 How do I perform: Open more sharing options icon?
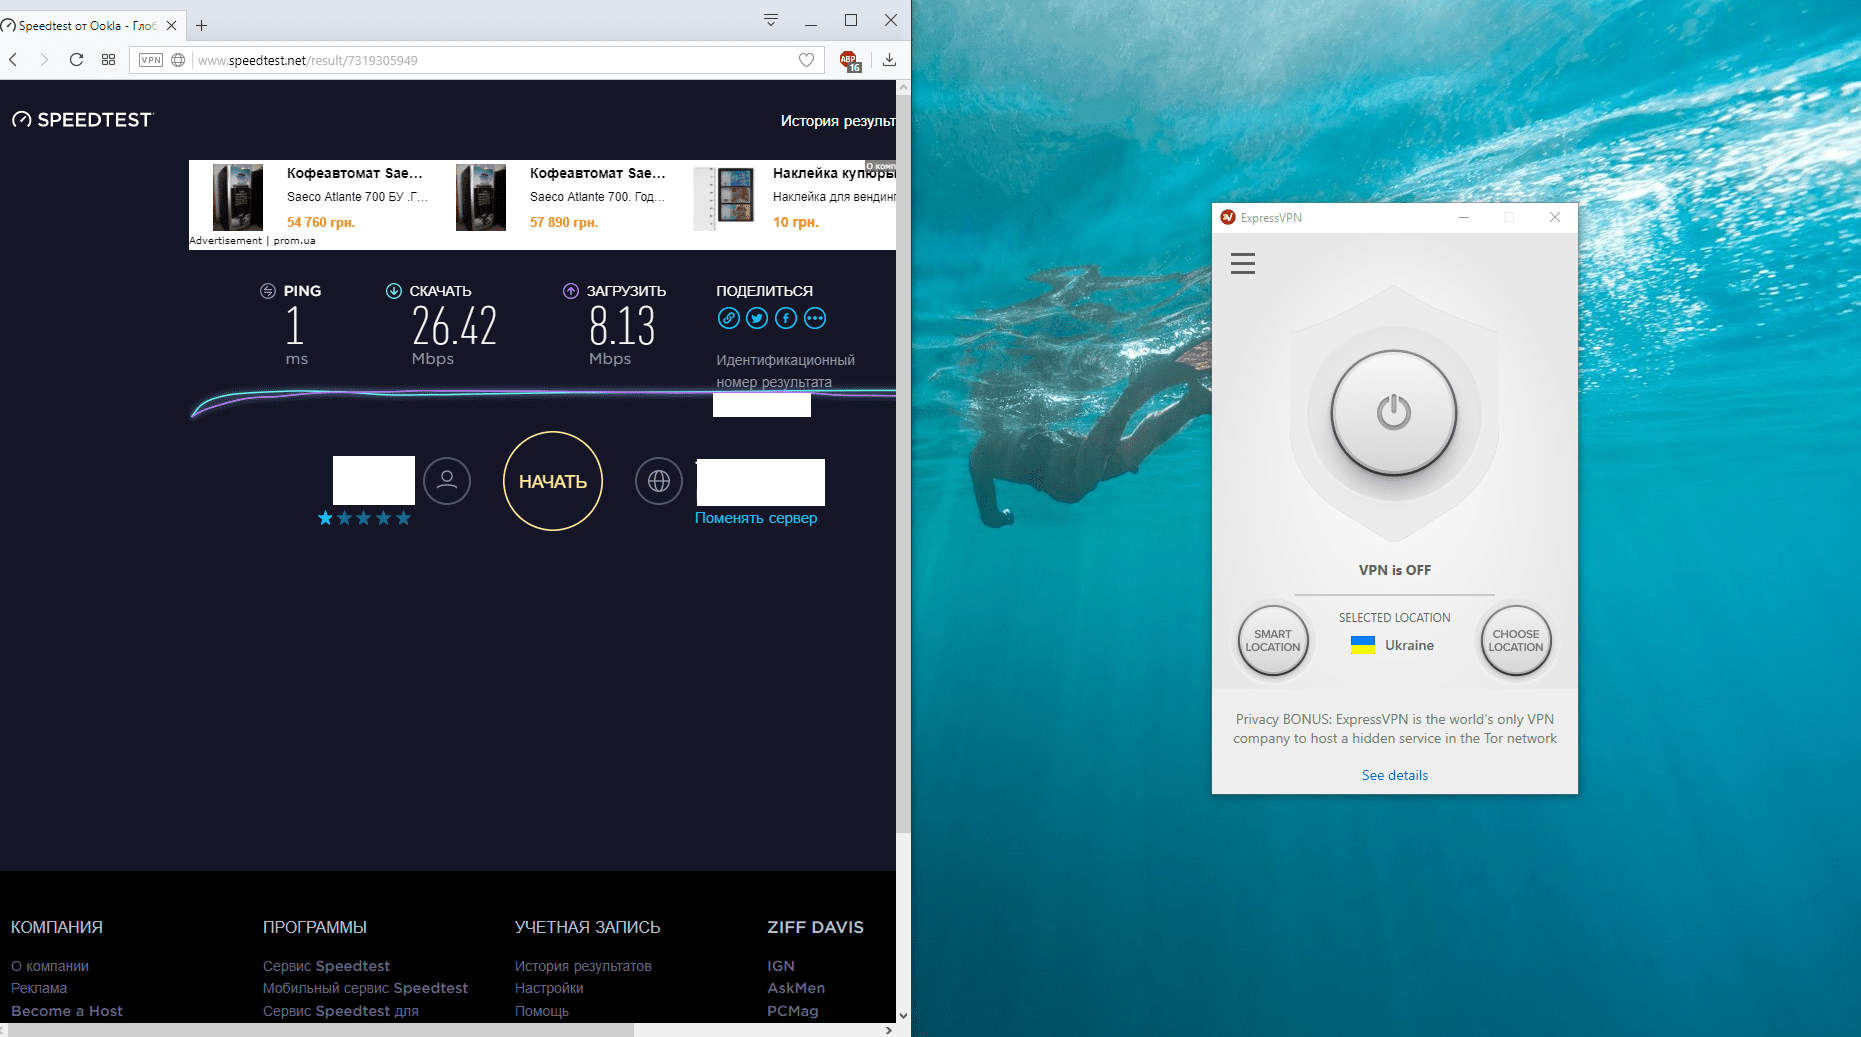point(815,319)
